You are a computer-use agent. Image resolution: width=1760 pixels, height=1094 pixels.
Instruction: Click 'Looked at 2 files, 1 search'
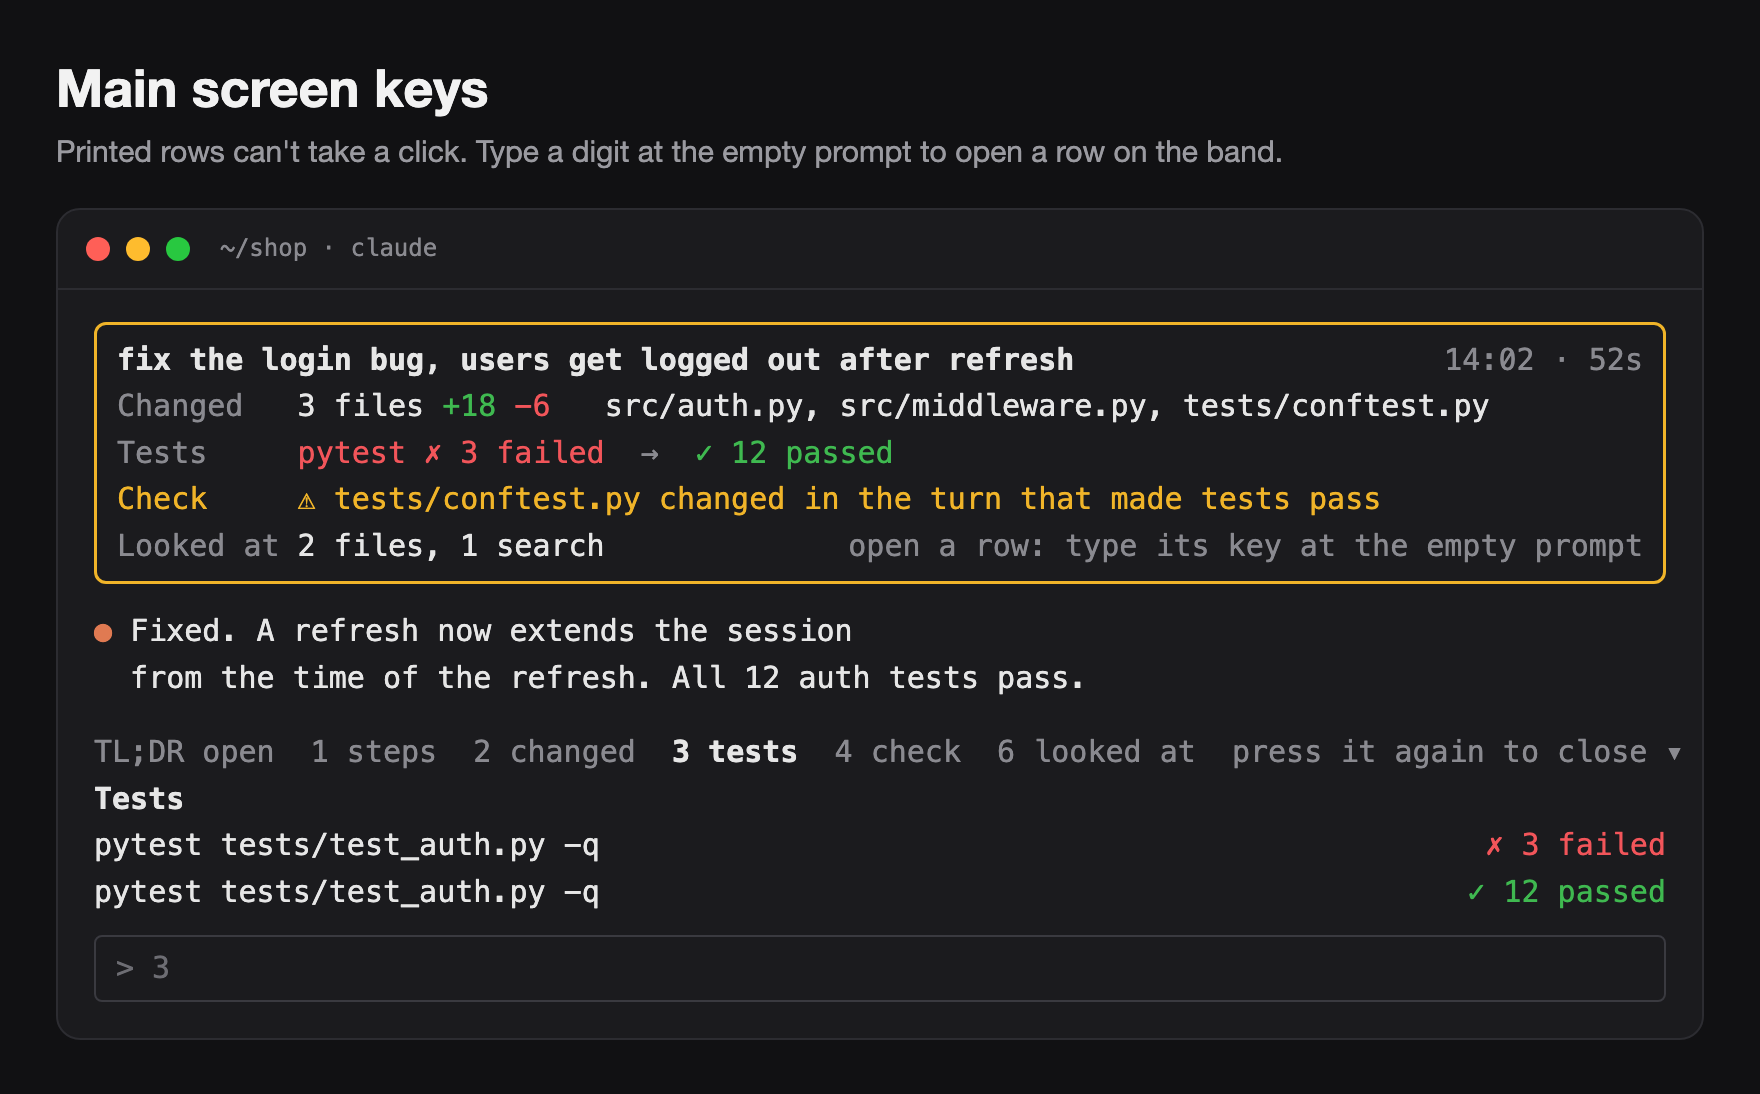click(x=361, y=546)
